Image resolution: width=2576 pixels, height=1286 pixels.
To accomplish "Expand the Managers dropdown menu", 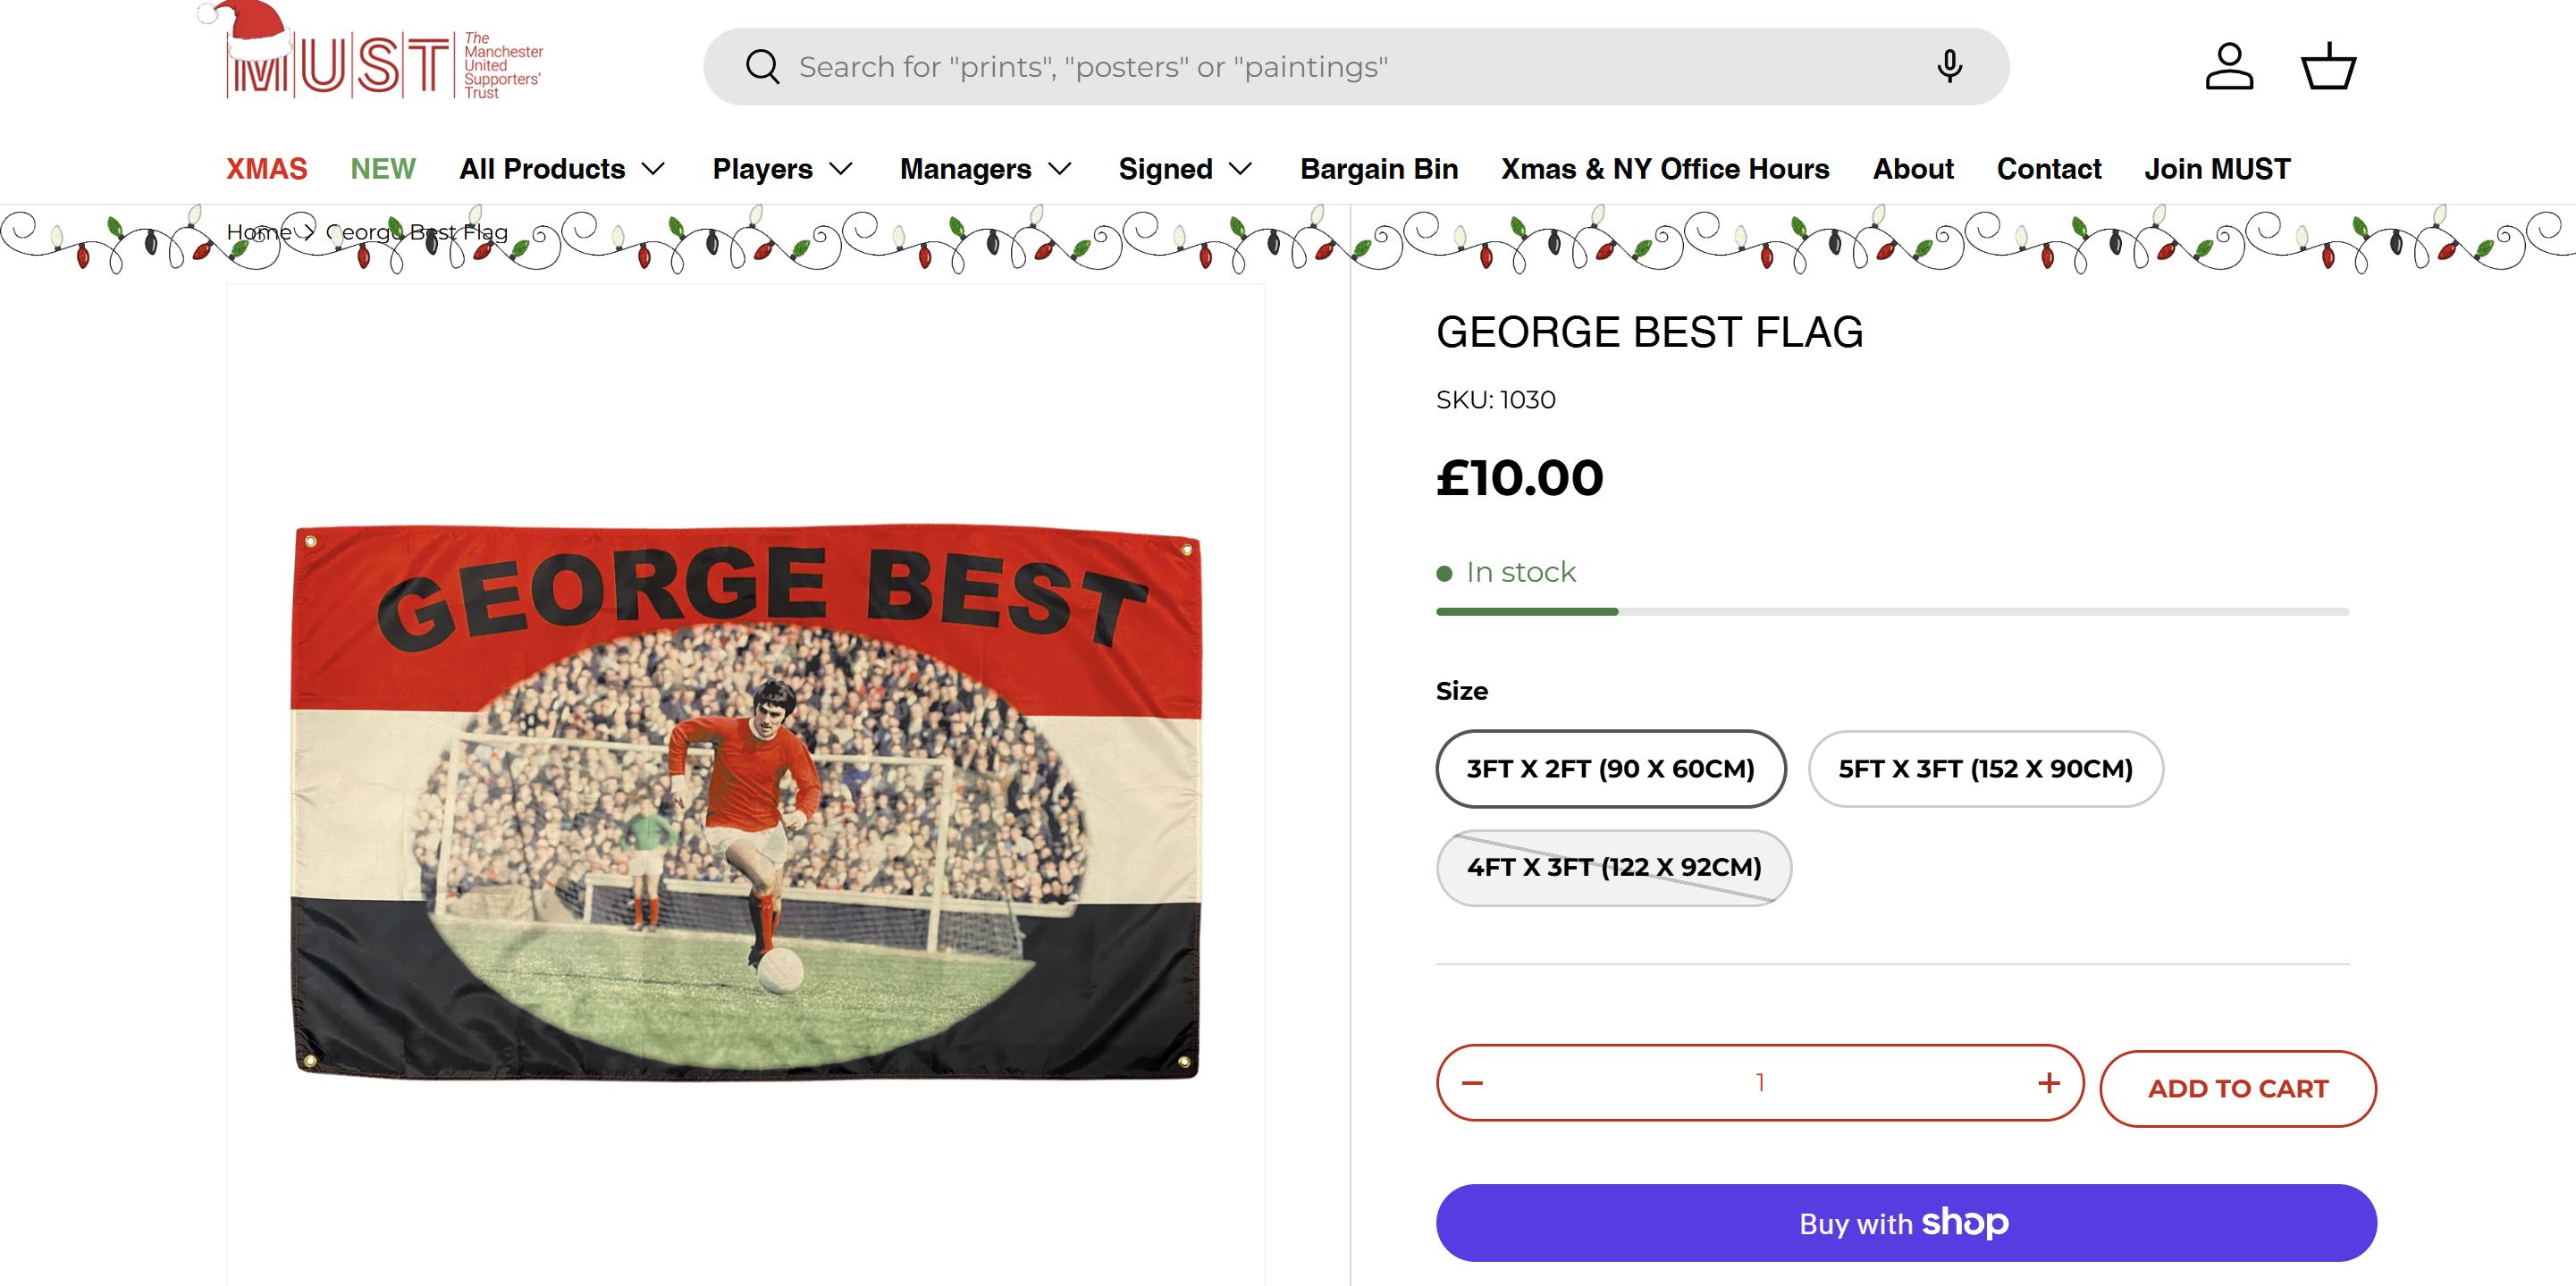I will click(x=985, y=169).
